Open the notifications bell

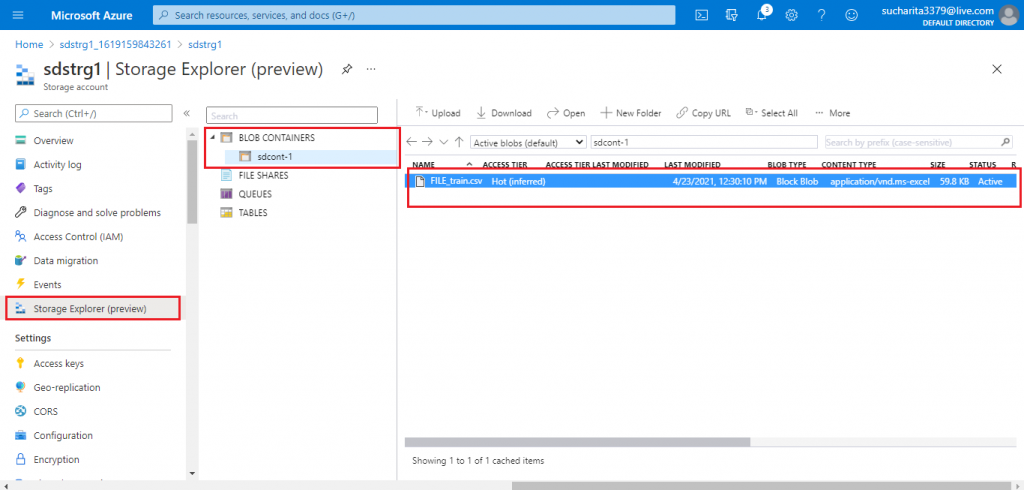762,15
